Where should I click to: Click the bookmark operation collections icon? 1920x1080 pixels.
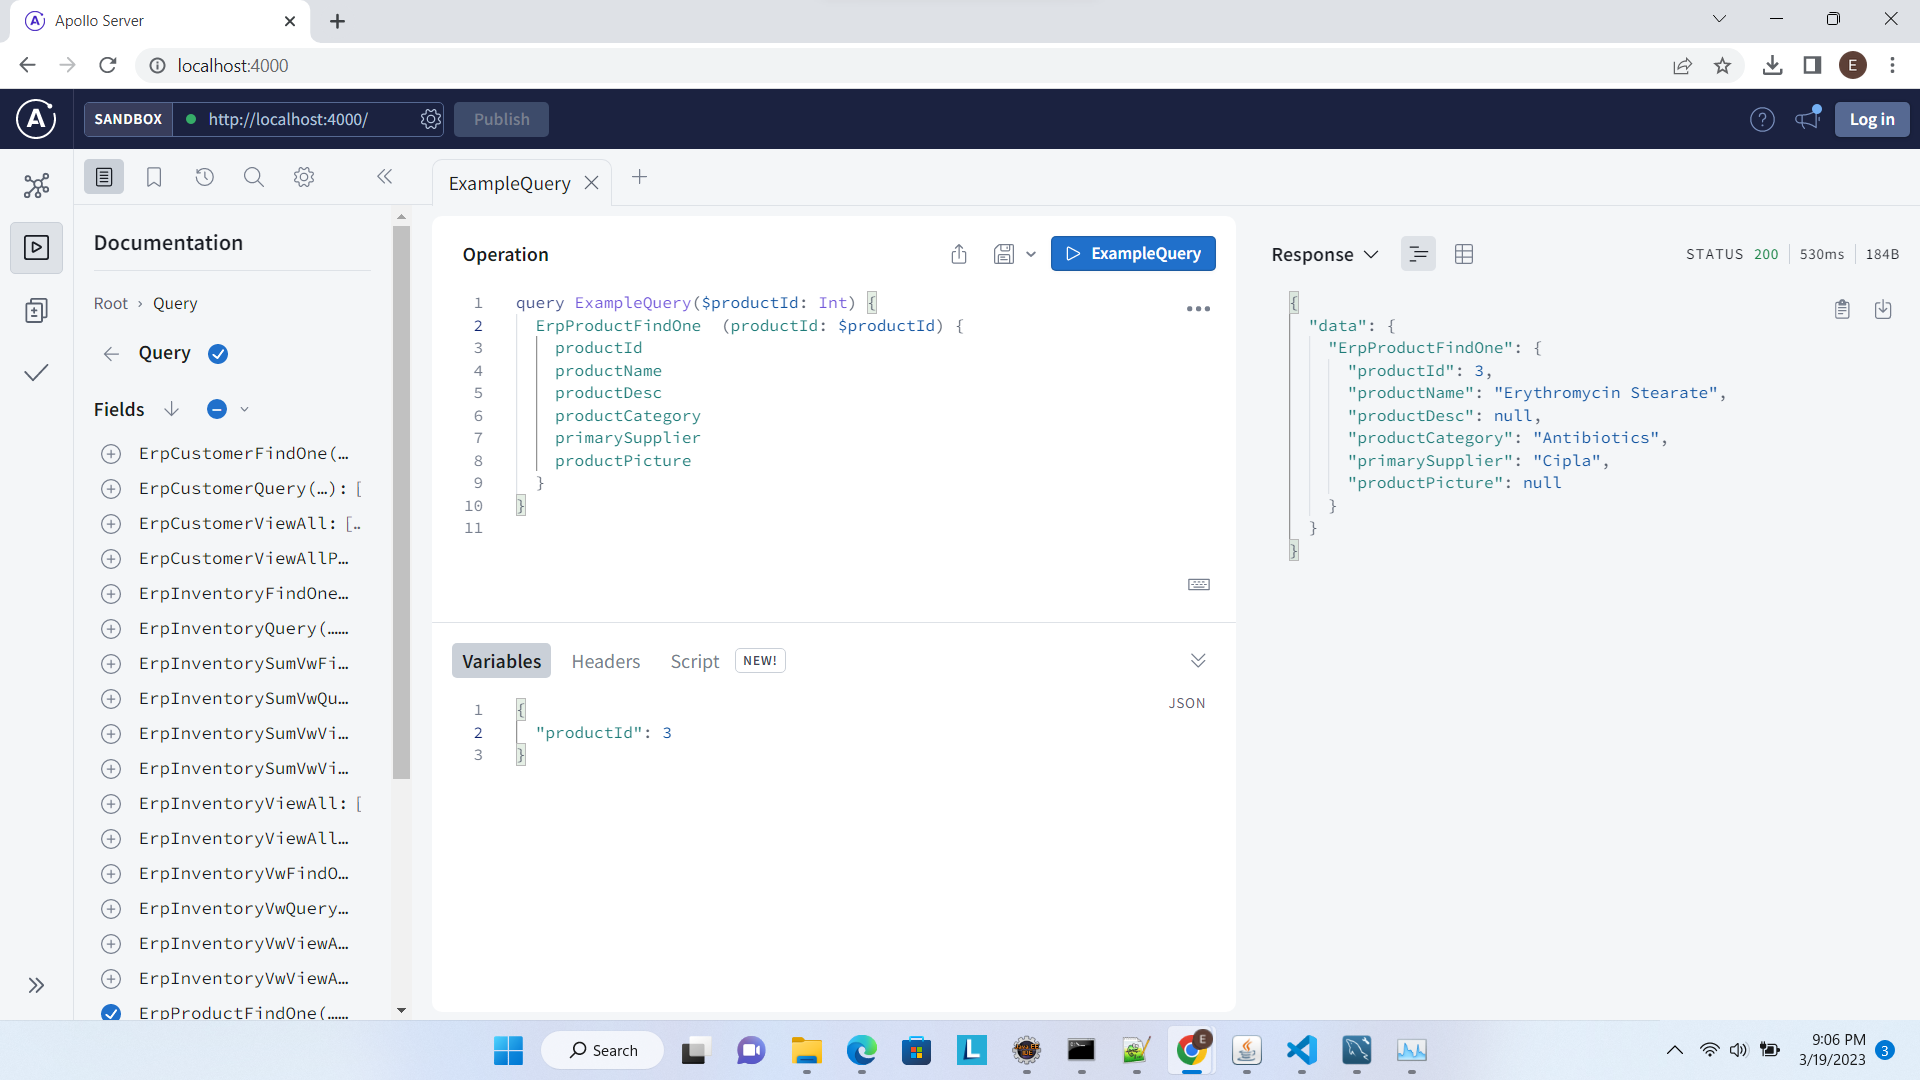pos(154,177)
